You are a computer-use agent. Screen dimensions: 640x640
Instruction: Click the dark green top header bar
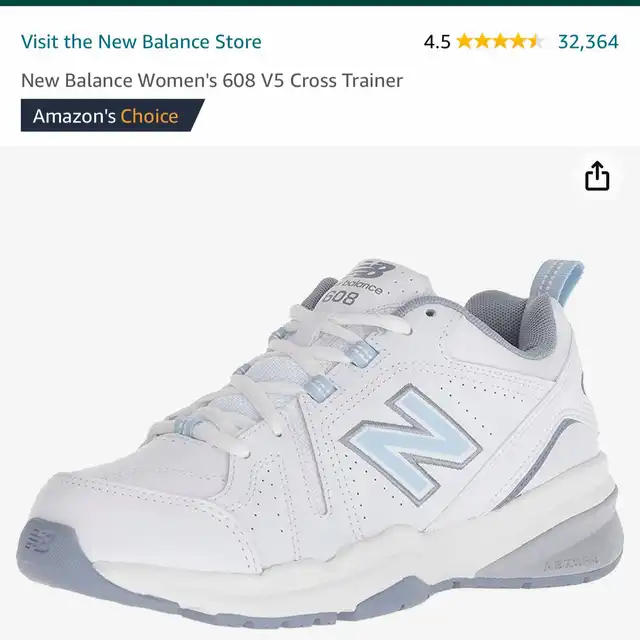click(x=320, y=3)
